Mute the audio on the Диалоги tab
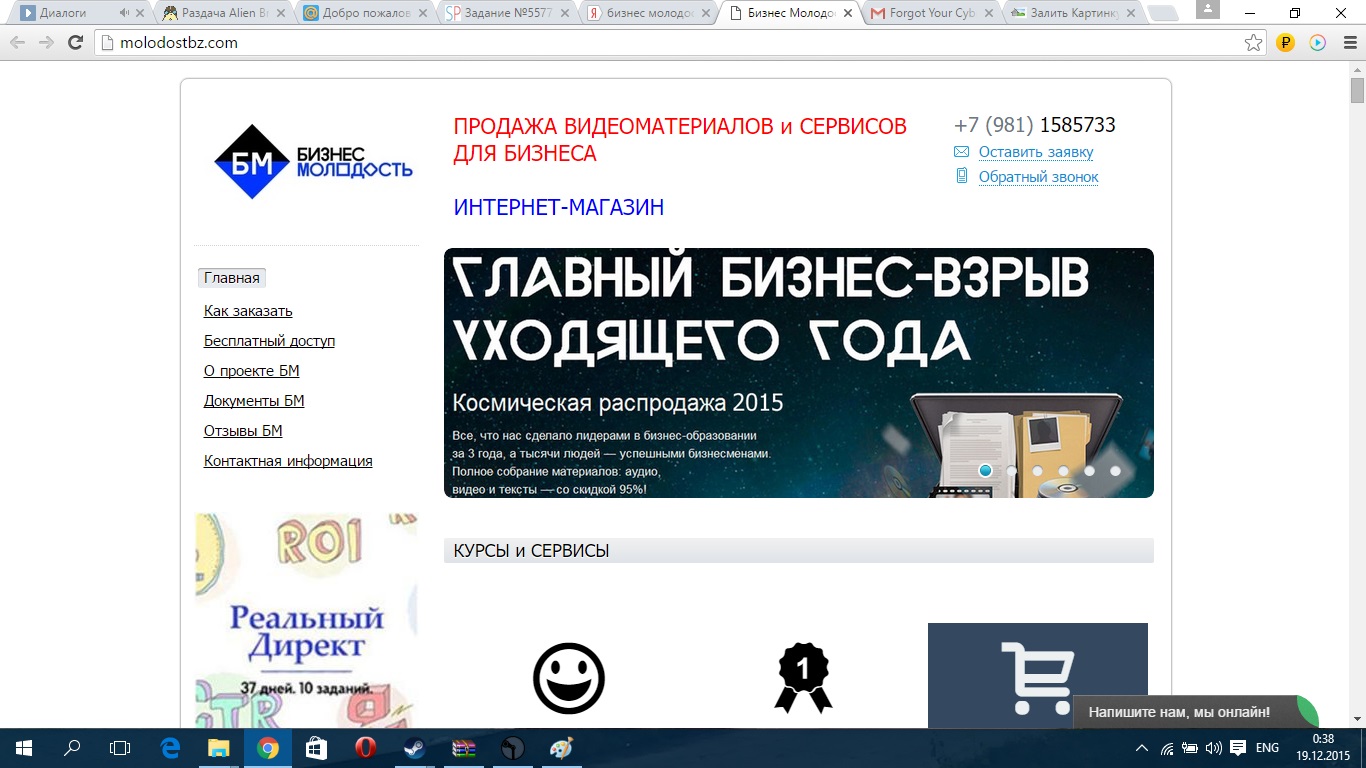 124,14
